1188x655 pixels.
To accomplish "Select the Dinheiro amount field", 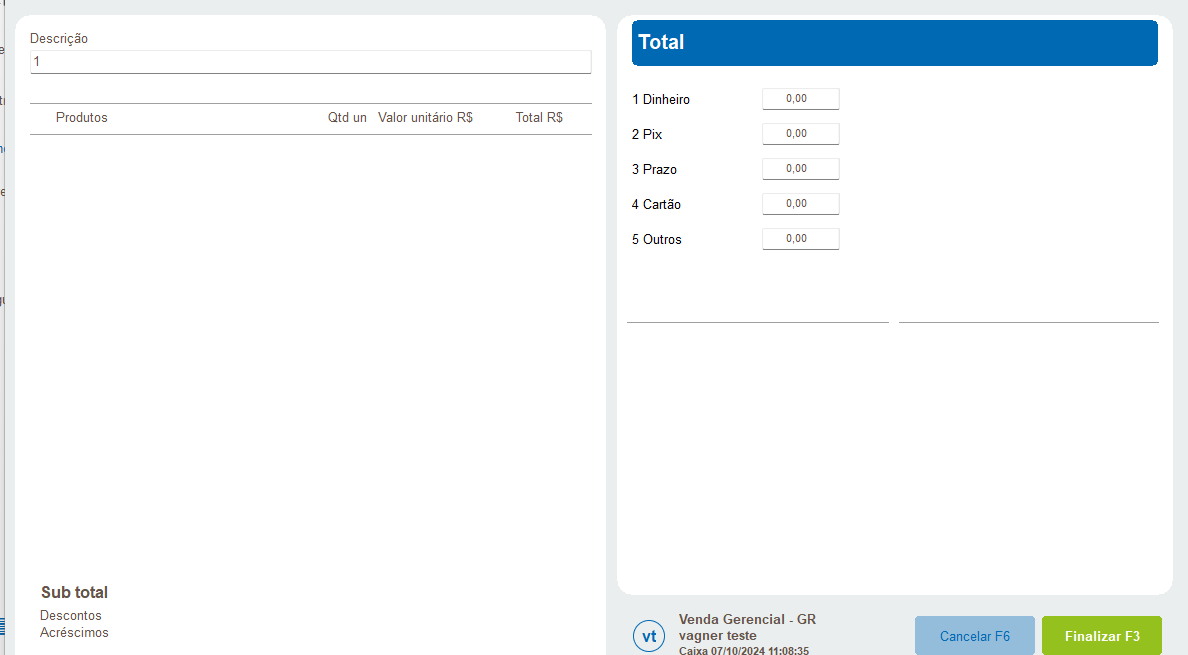I will point(800,99).
